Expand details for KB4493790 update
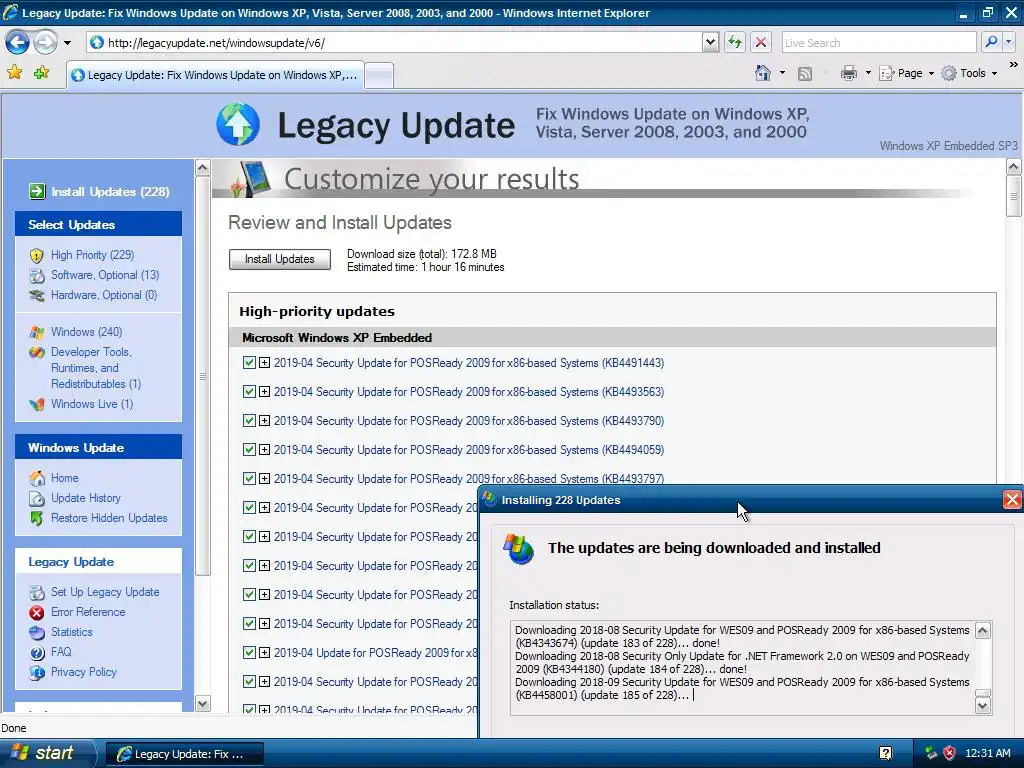The image size is (1024, 768). click(264, 421)
